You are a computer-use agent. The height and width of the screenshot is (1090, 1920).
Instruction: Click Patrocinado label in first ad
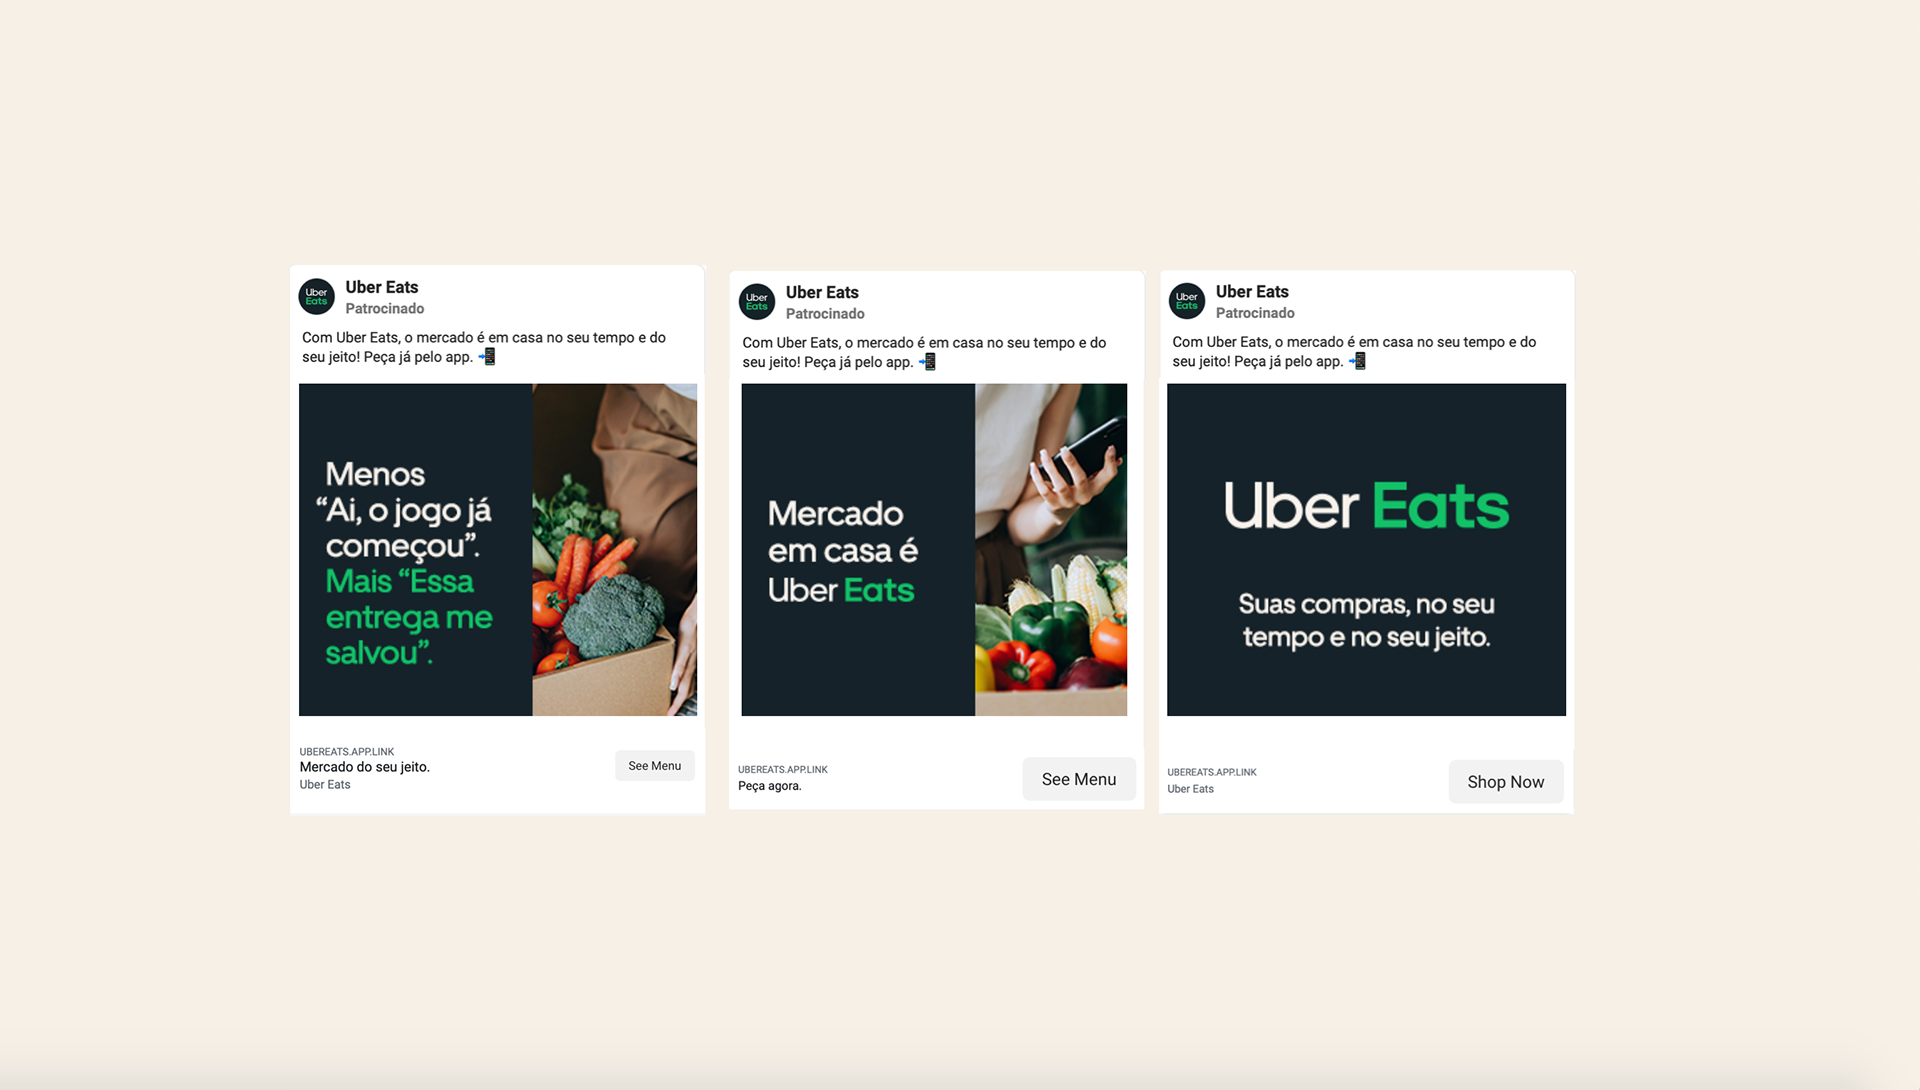click(x=385, y=309)
